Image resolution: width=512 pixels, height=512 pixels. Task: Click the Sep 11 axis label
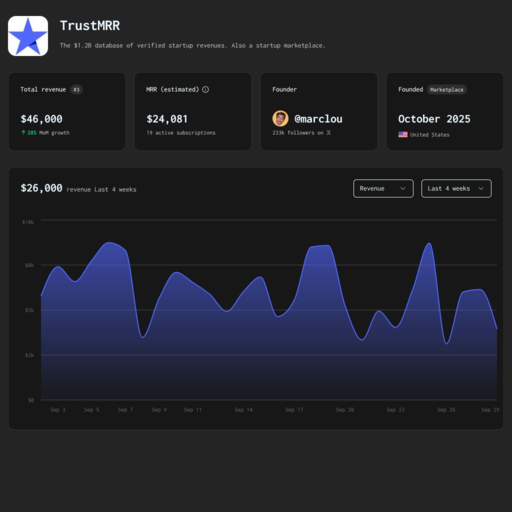coord(193,409)
